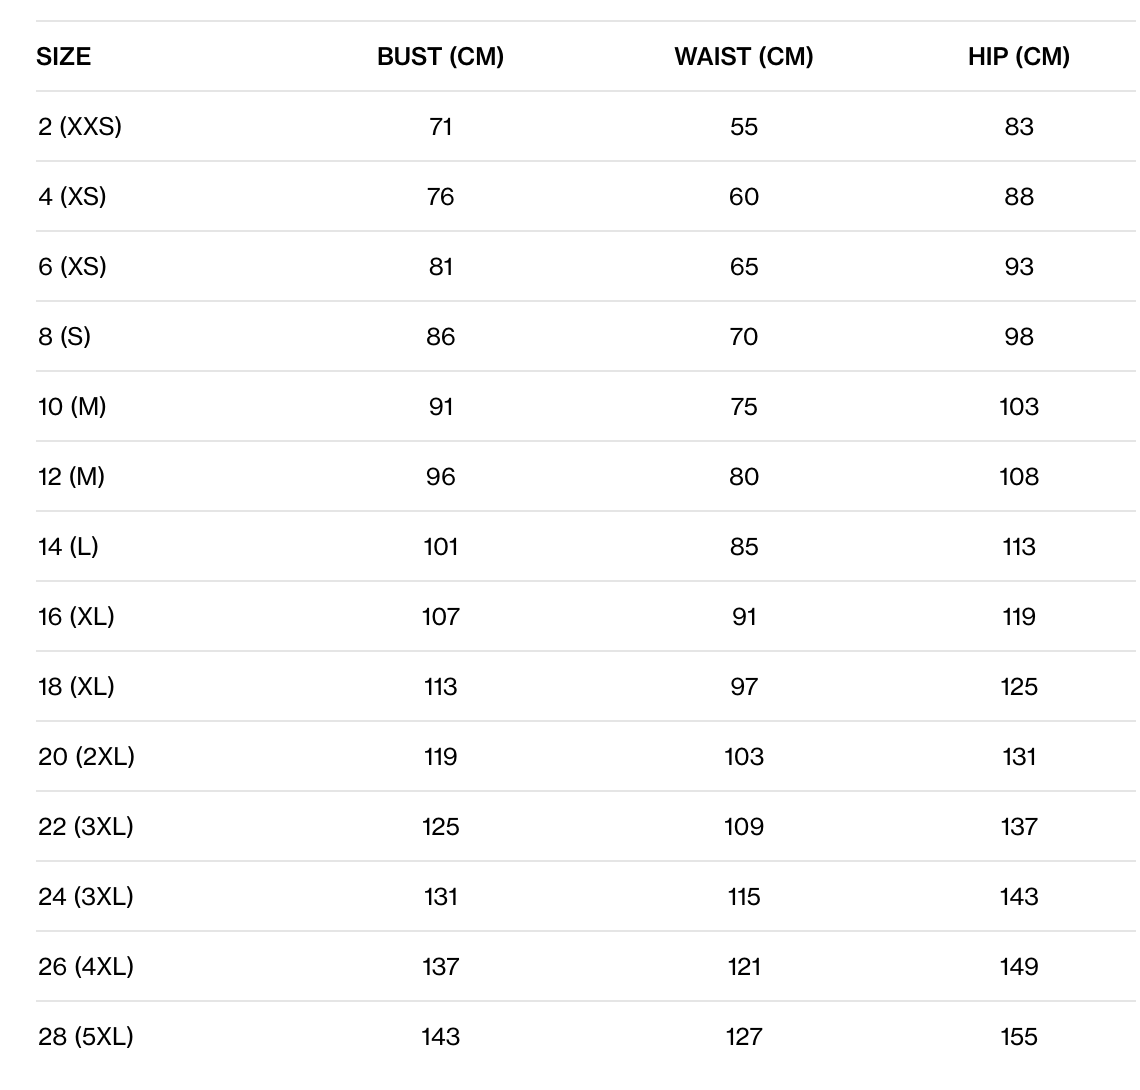Image resolution: width=1140 pixels, height=1090 pixels.
Task: Click the WAIST (CM) column header
Action: [744, 57]
